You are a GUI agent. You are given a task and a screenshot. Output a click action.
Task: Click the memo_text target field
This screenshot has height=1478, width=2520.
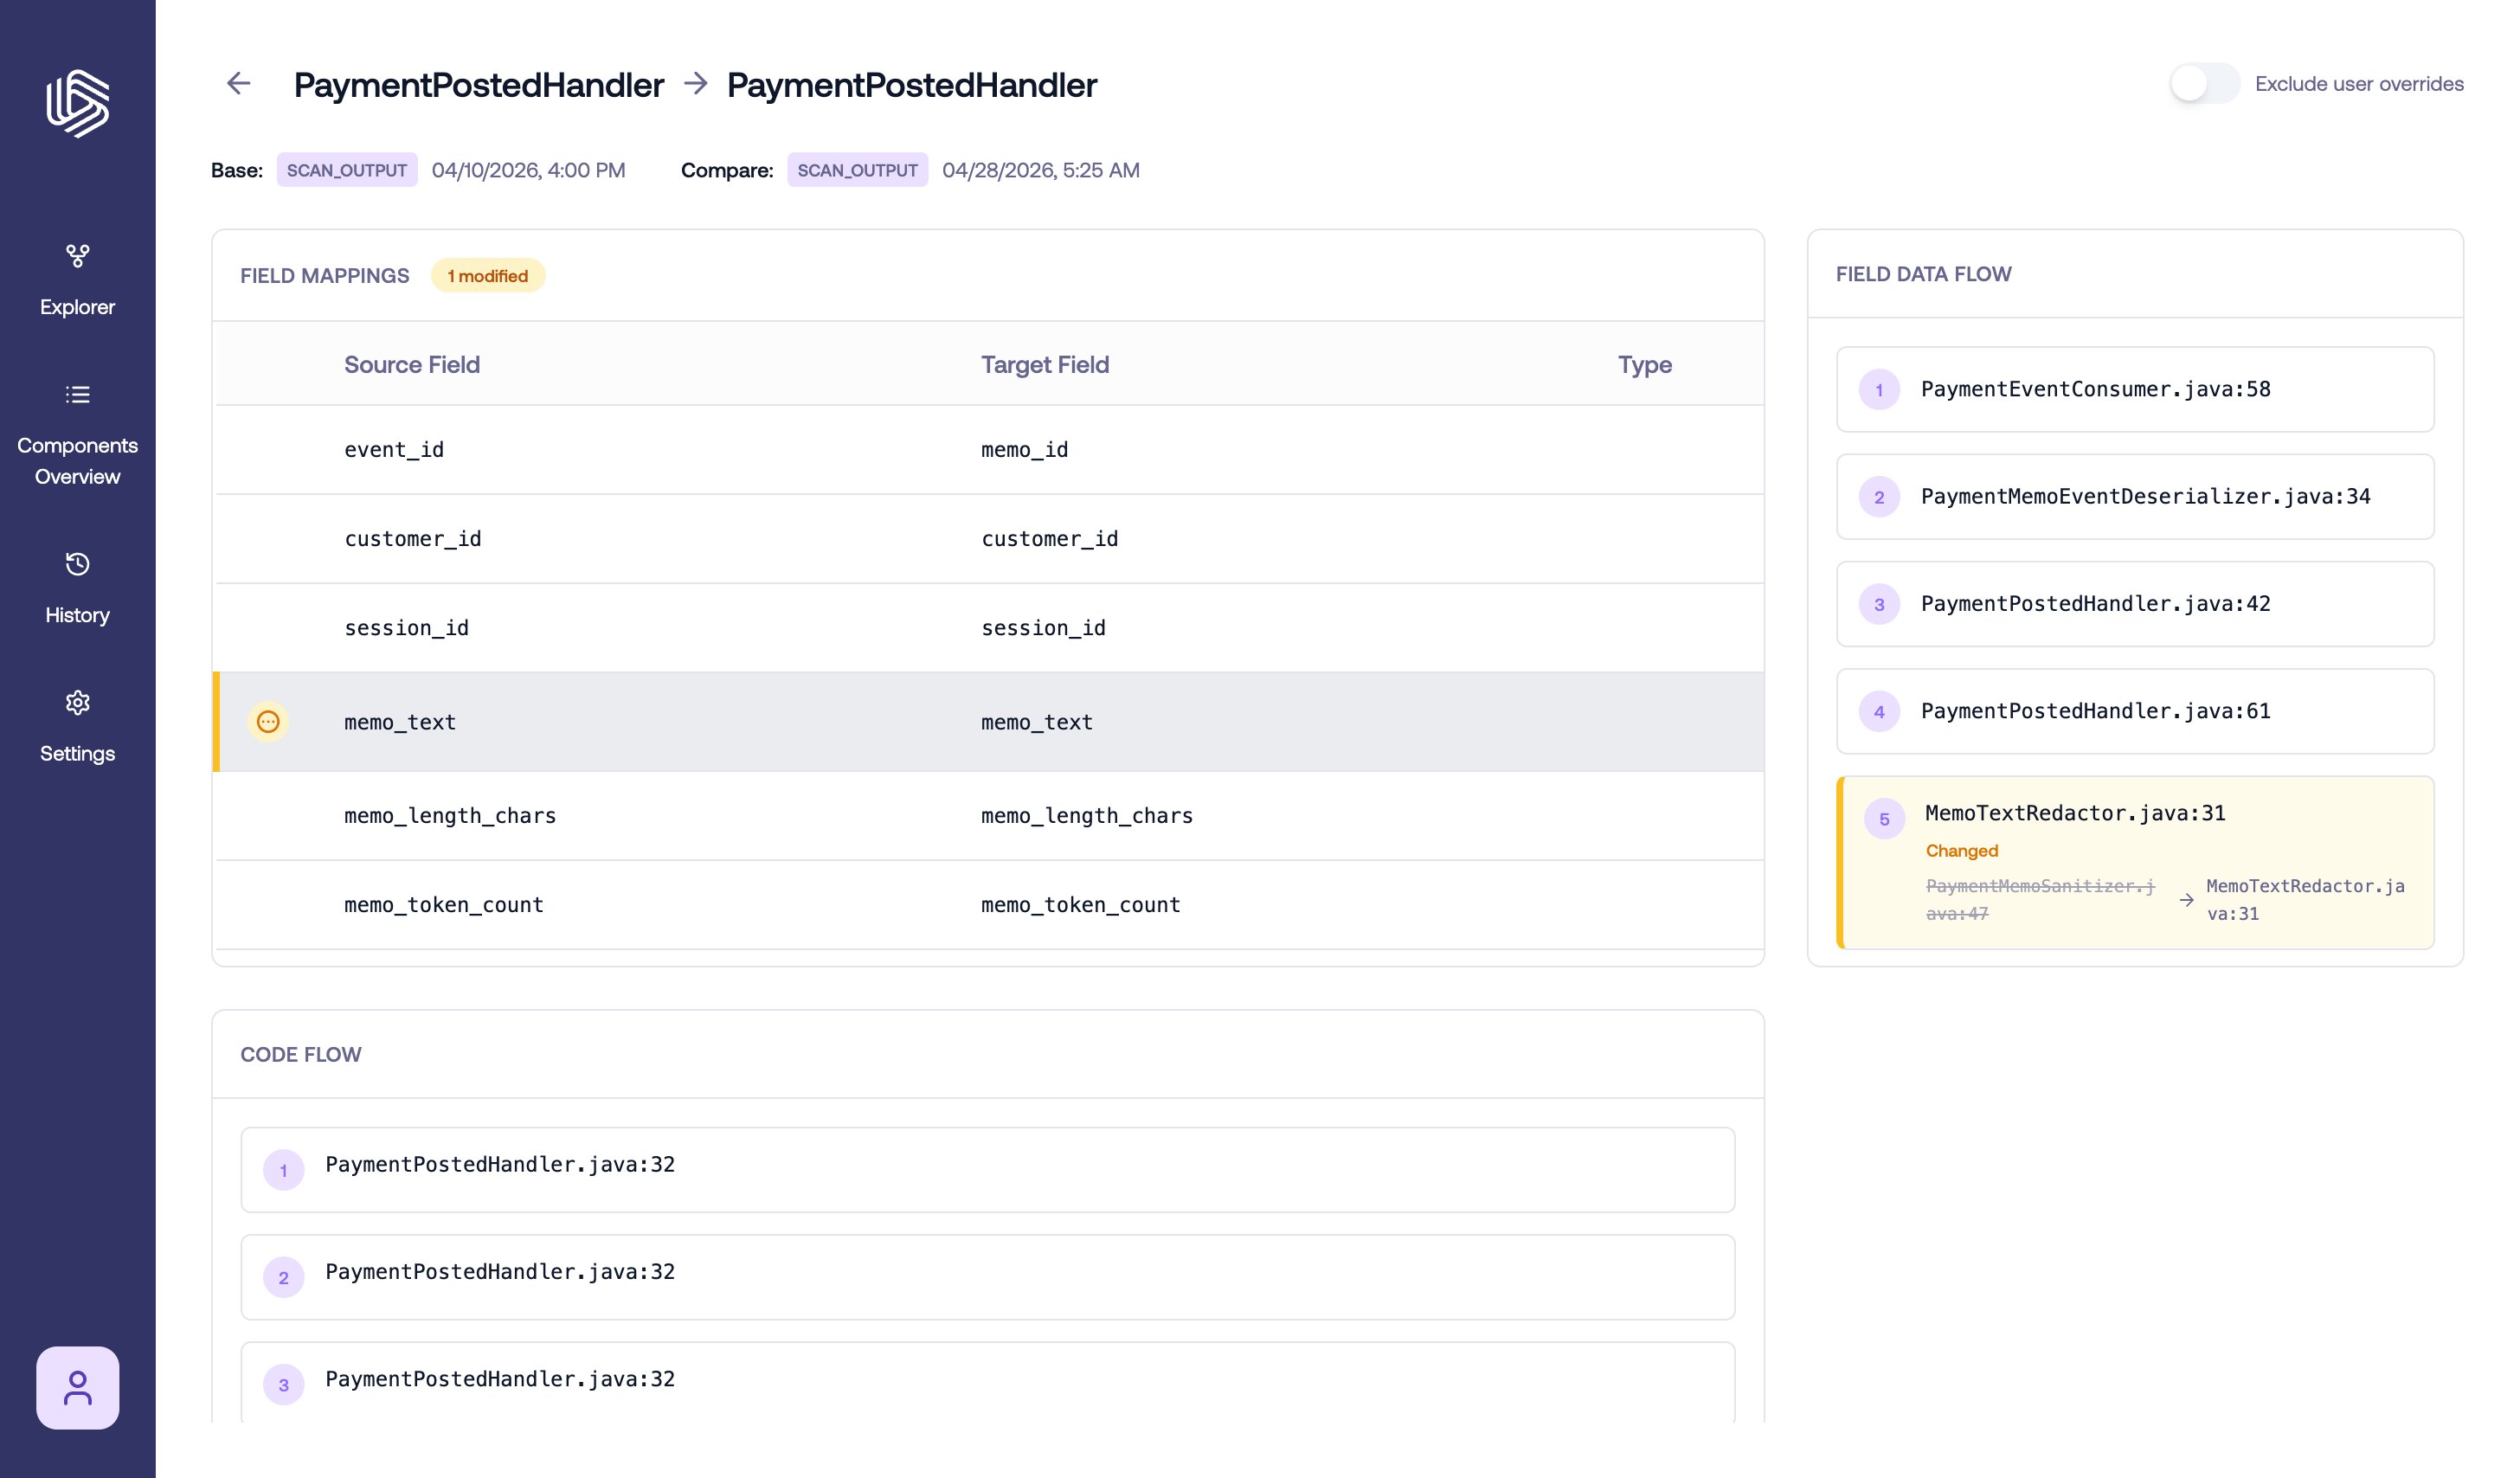point(1037,722)
